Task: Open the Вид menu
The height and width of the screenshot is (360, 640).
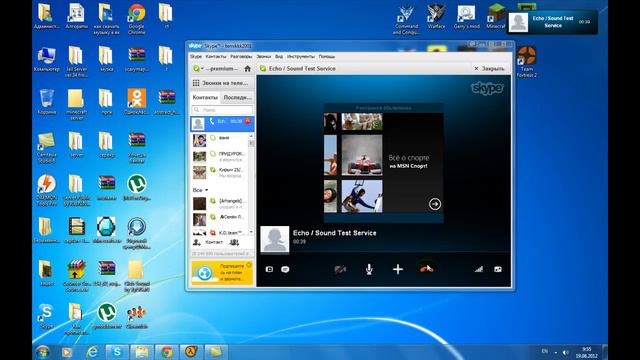Action: [279, 56]
